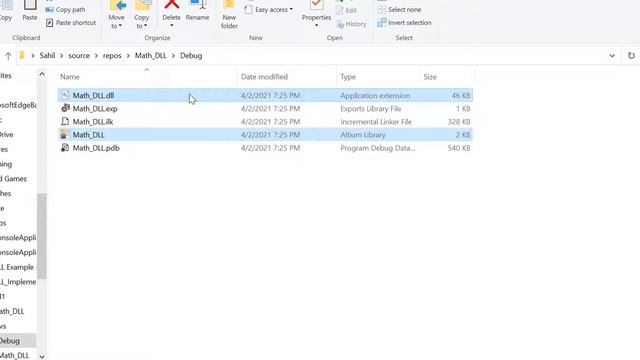Viewport: 640px width, 360px height.
Task: Click the Edit button in Open group
Action: (x=346, y=10)
